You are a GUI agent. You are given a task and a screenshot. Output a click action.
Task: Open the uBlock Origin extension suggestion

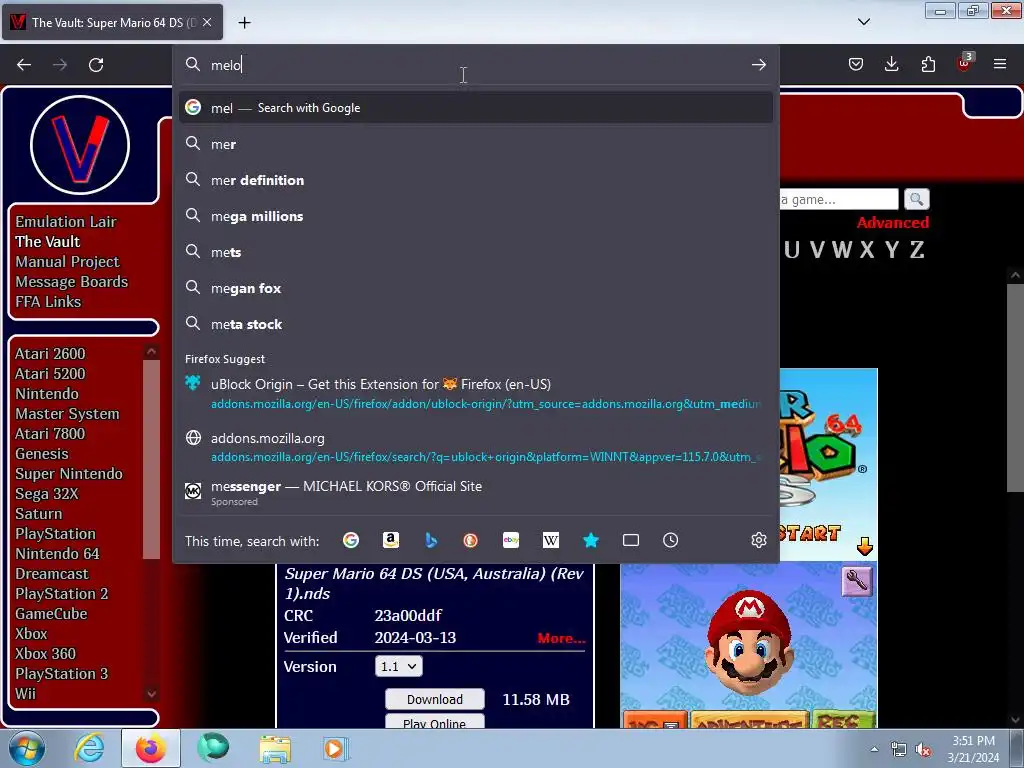click(x=475, y=393)
